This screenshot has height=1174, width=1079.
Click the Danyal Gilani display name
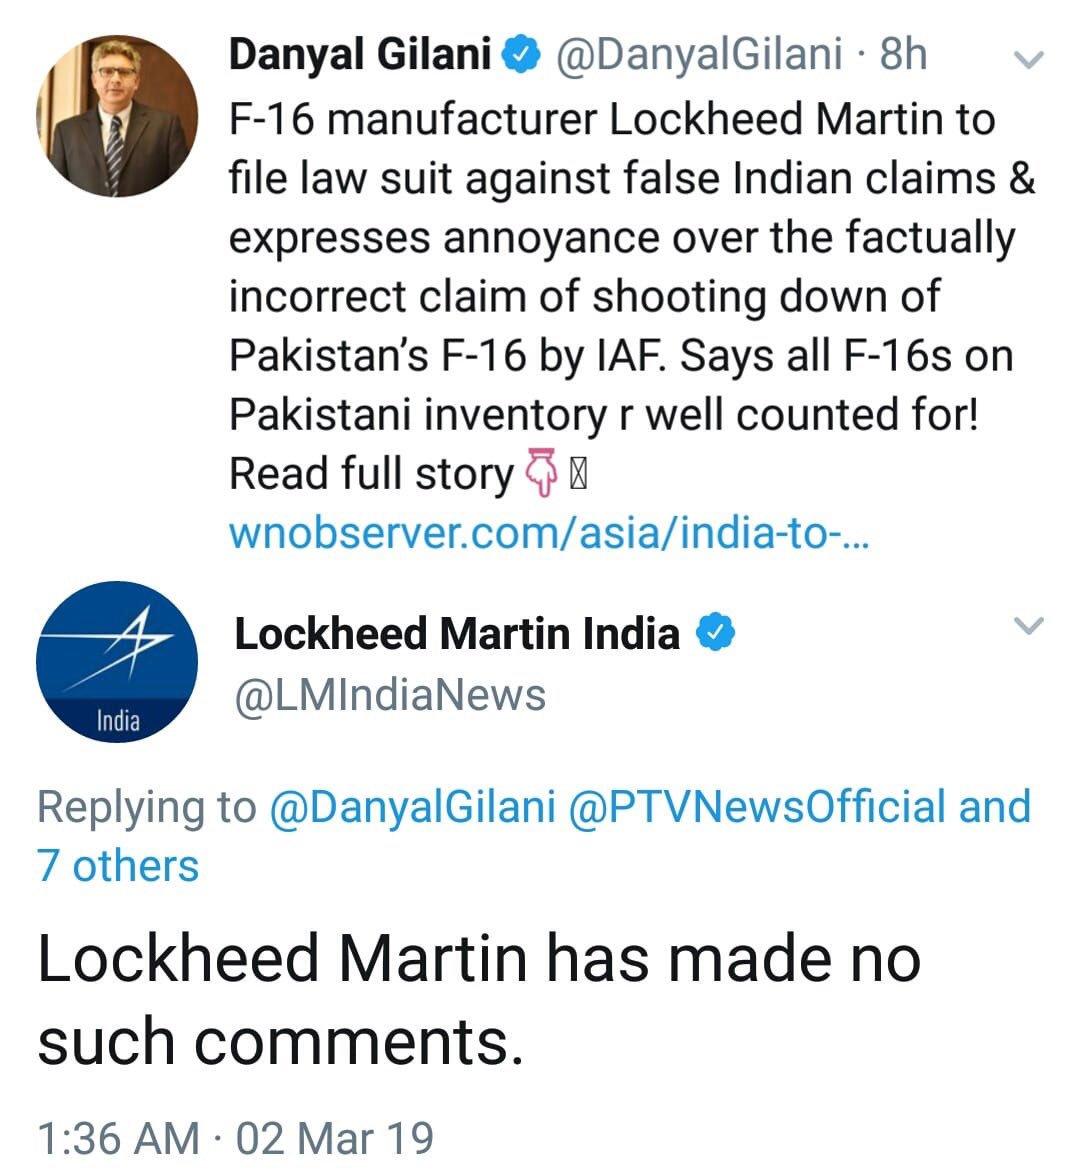pos(360,55)
